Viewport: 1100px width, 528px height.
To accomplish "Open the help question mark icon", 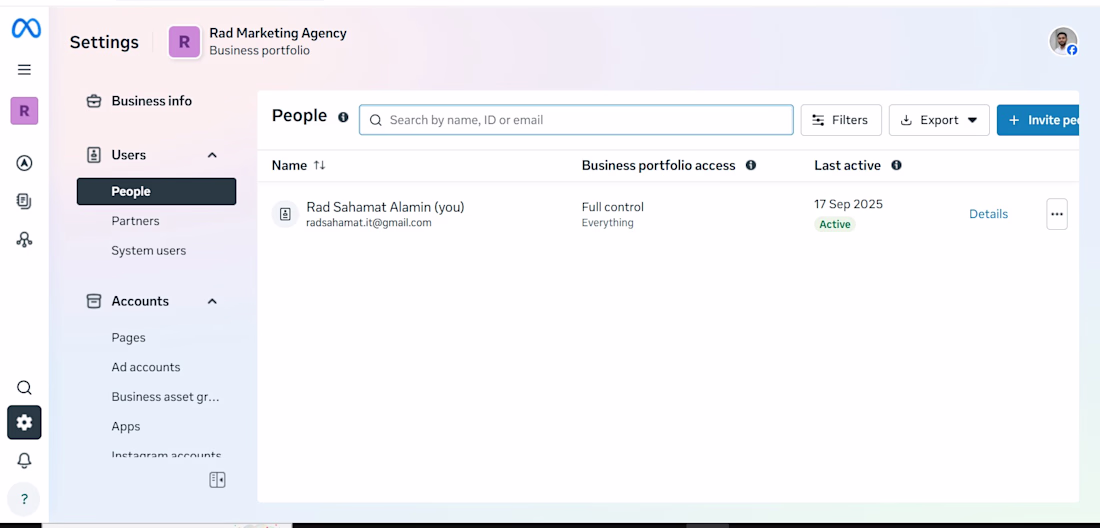I will coord(25,499).
